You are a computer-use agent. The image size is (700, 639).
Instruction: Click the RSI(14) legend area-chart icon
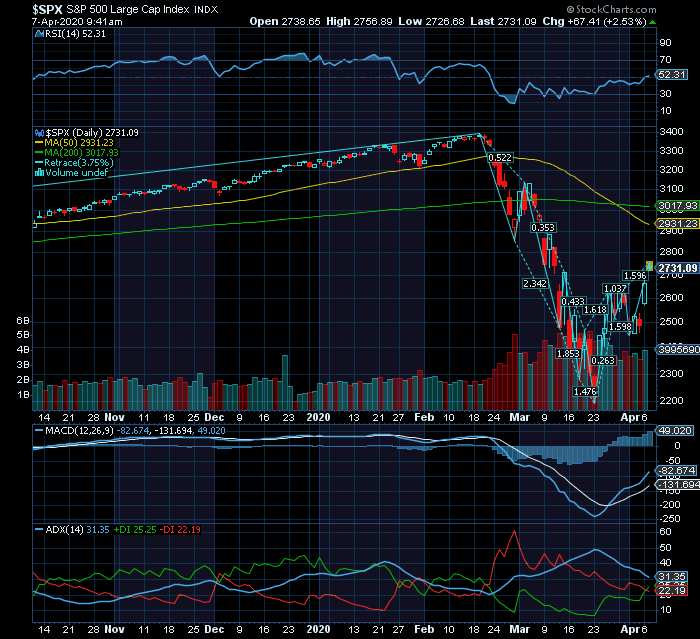[x=39, y=34]
